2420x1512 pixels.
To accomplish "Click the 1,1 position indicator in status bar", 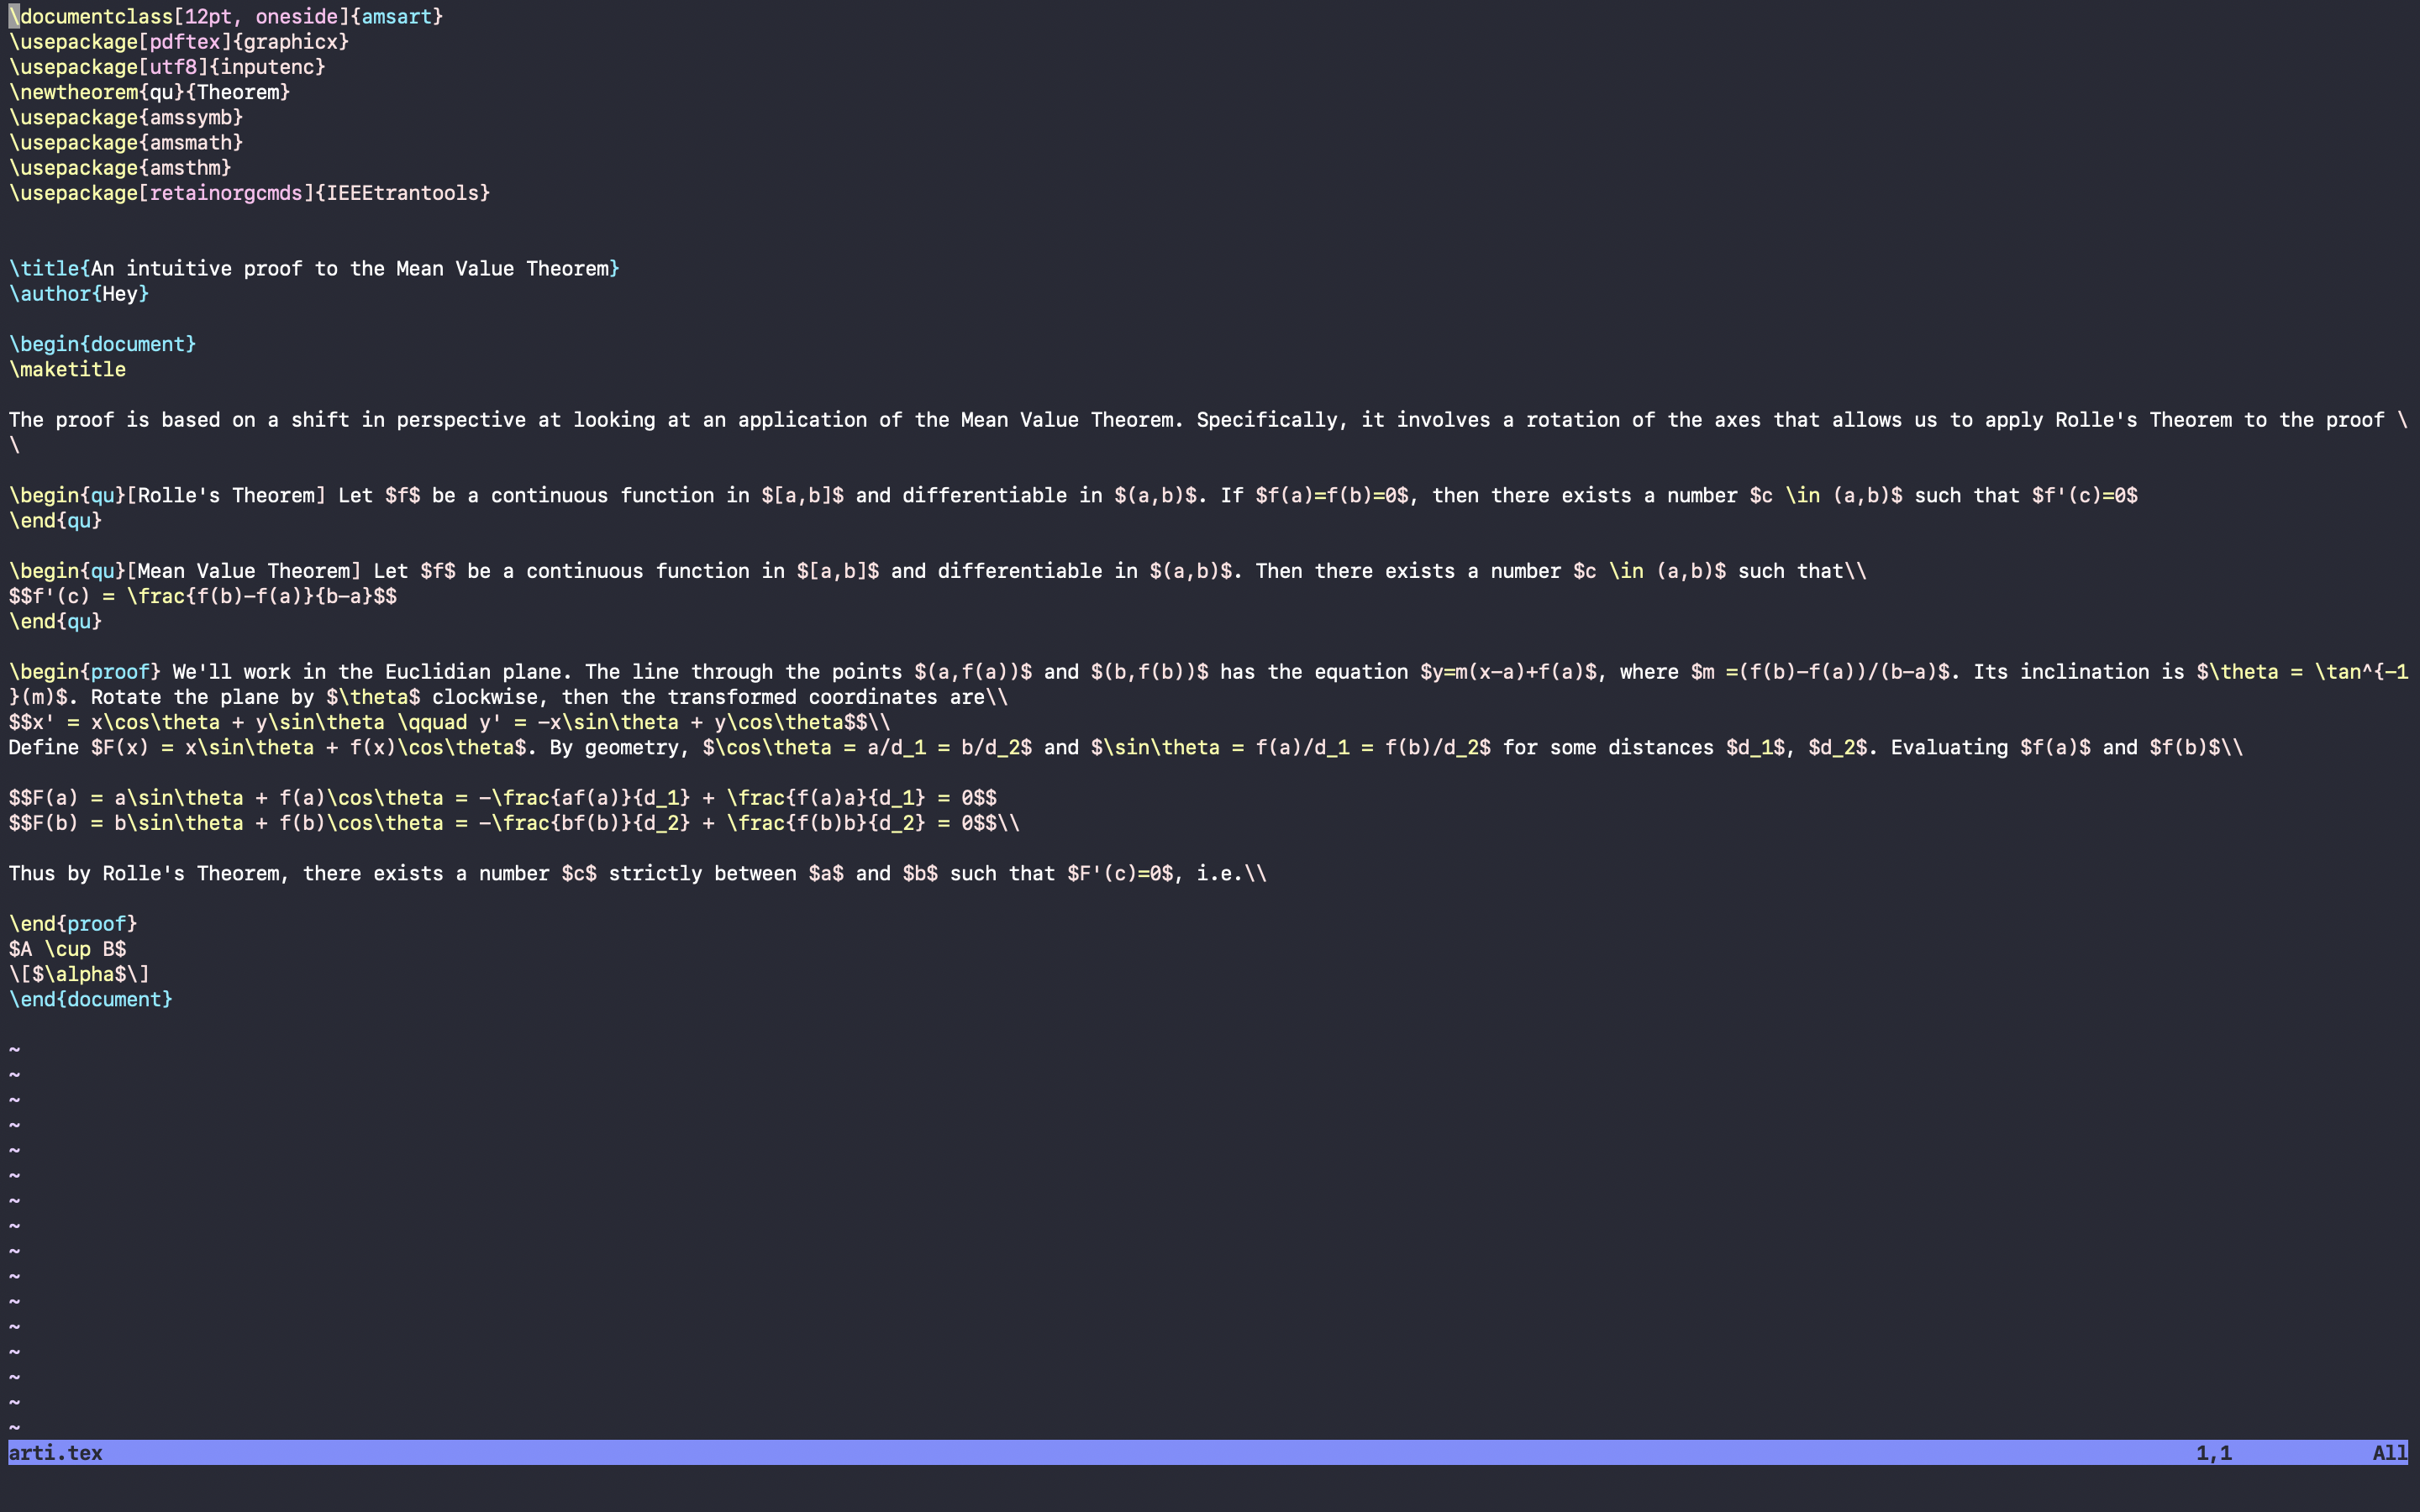I will point(2215,1453).
